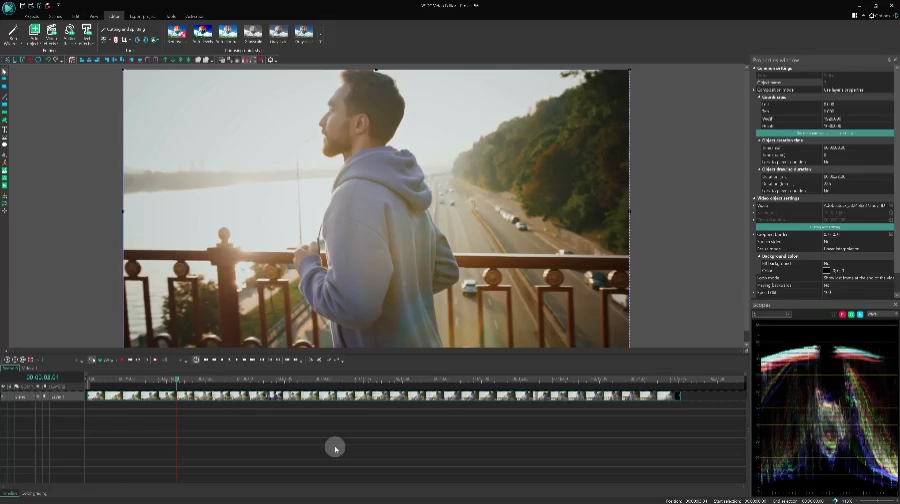Viewport: 900px width, 504px height.
Task: Click Cutting and splitting button in properties
Action: click(x=824, y=227)
